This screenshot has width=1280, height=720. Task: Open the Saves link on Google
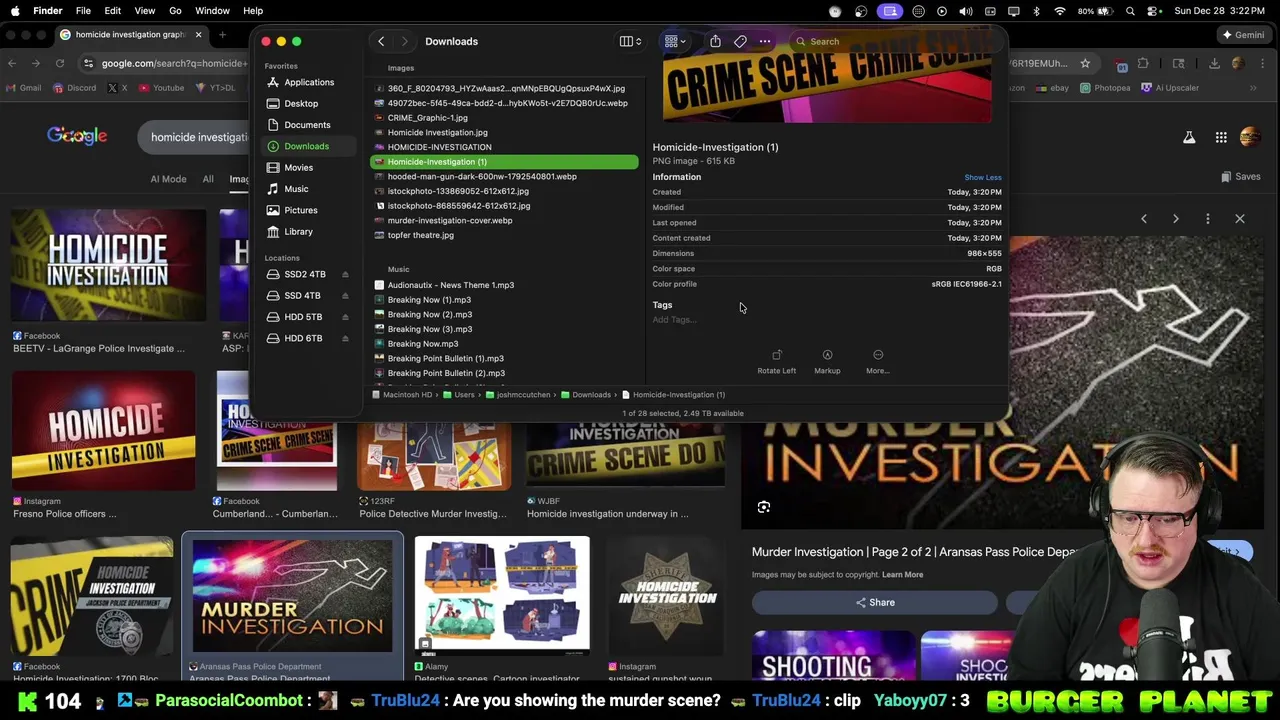tap(1240, 177)
